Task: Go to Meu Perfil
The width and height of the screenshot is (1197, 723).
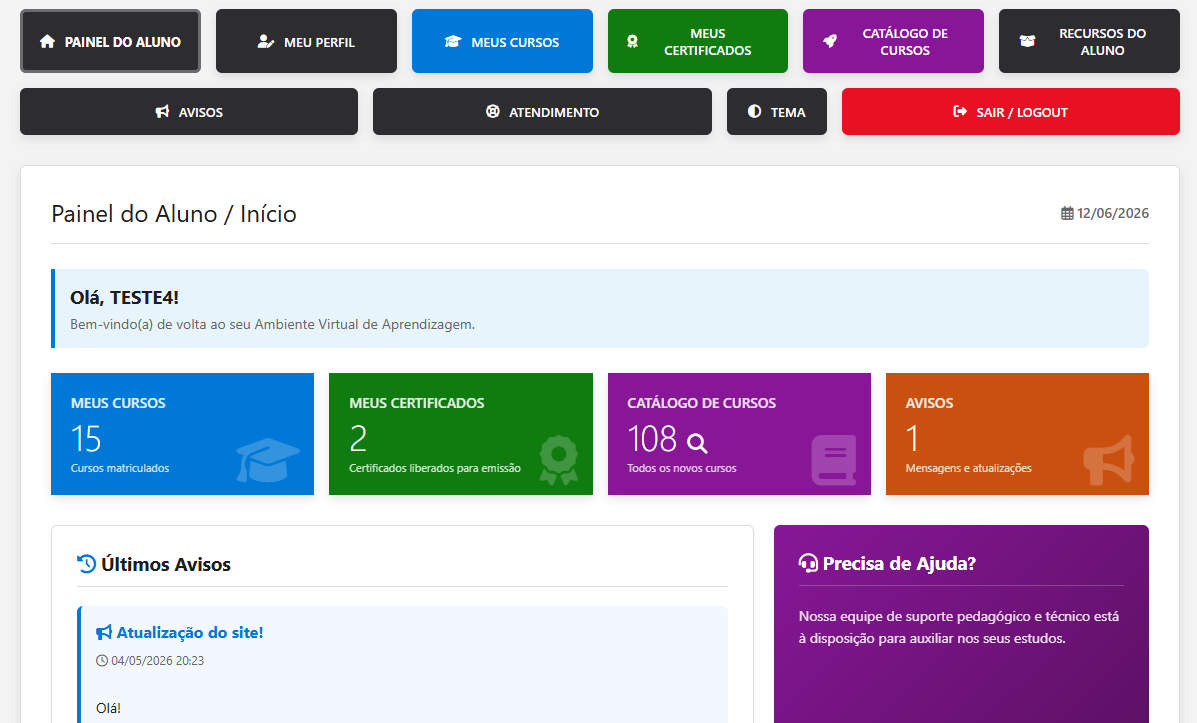Action: coord(306,41)
